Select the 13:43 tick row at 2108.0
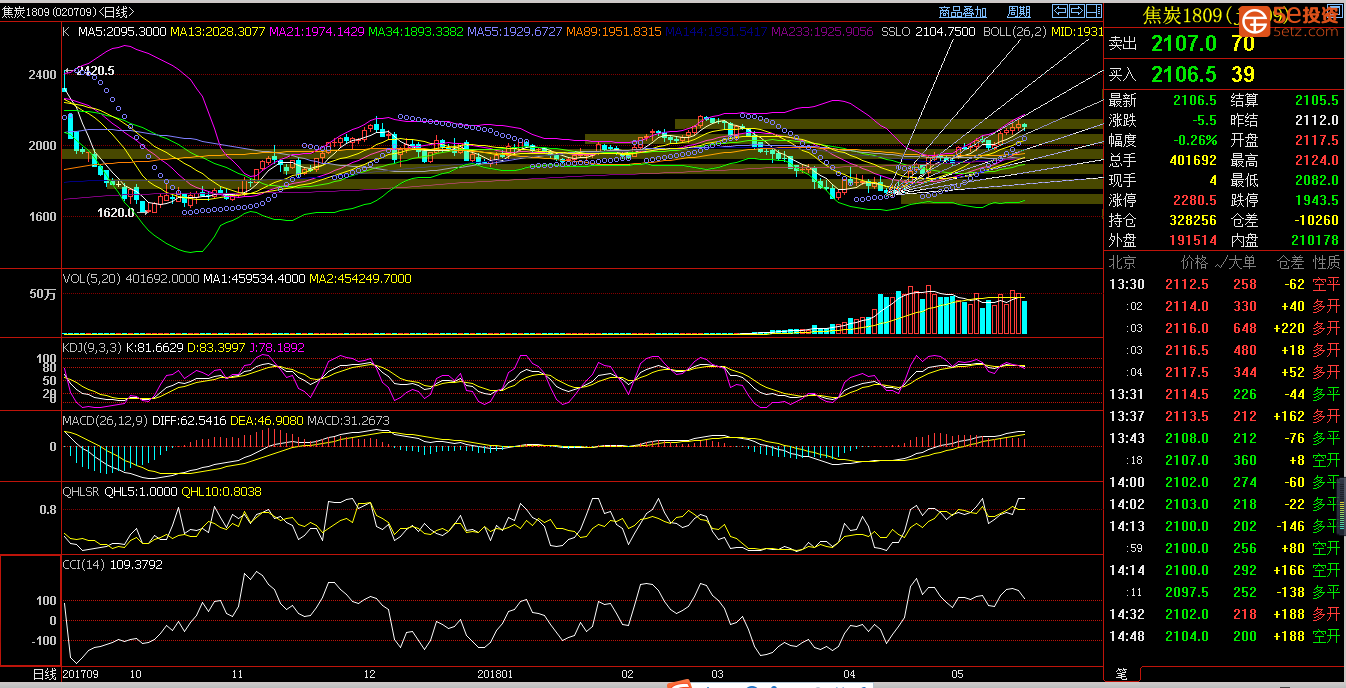The image size is (1346, 688). pos(1224,438)
